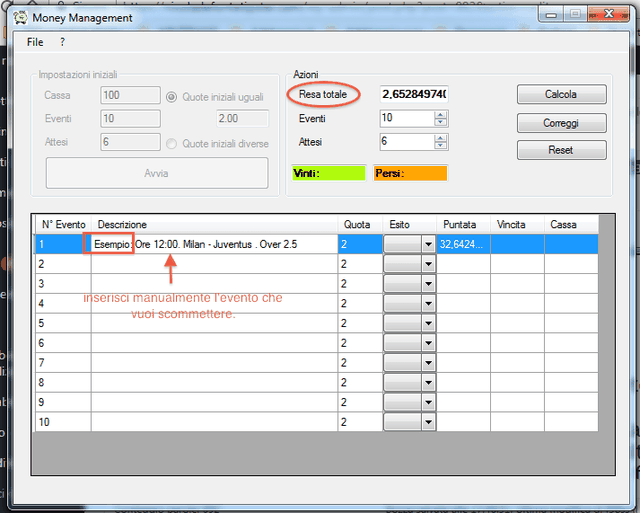Click the Quota cell of event 7
Screen dimensions: 640x513
tap(360, 362)
